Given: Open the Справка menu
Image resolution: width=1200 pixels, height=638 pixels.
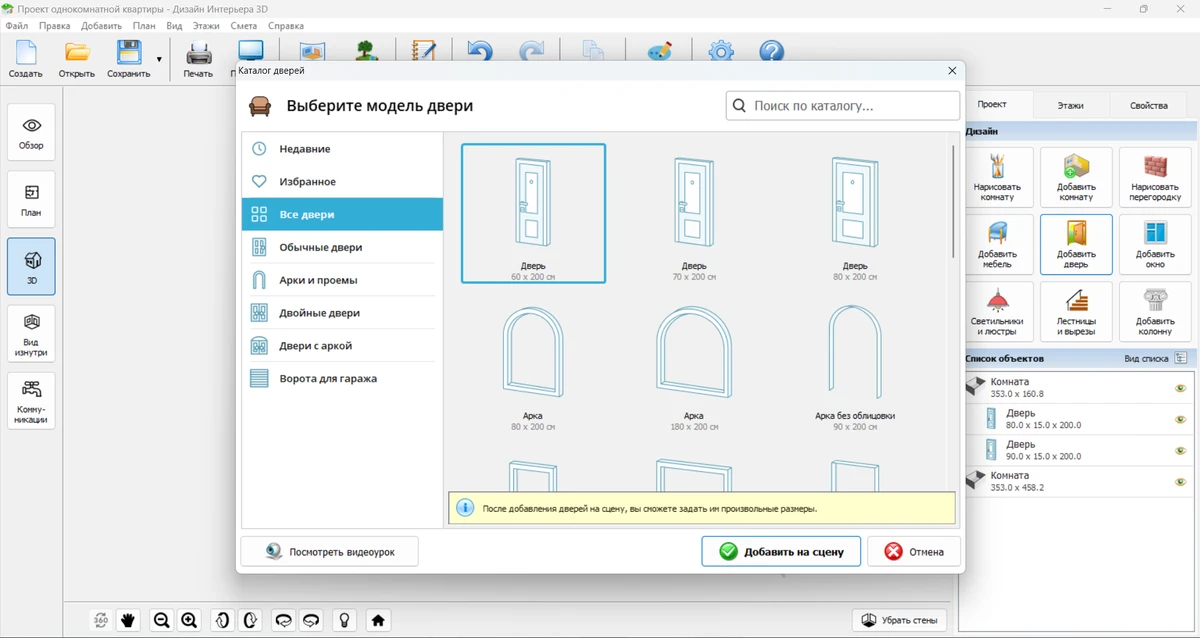Looking at the screenshot, I should [x=287, y=26].
